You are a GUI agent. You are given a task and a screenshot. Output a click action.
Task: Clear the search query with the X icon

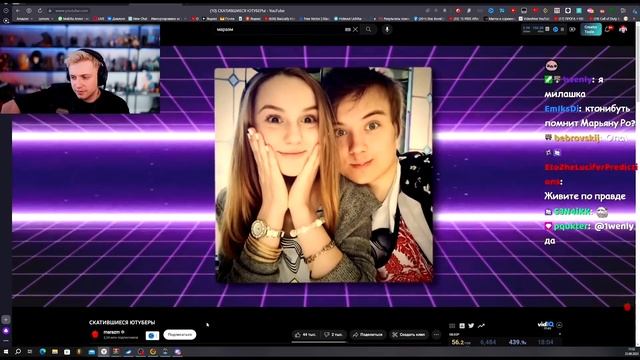point(356,29)
